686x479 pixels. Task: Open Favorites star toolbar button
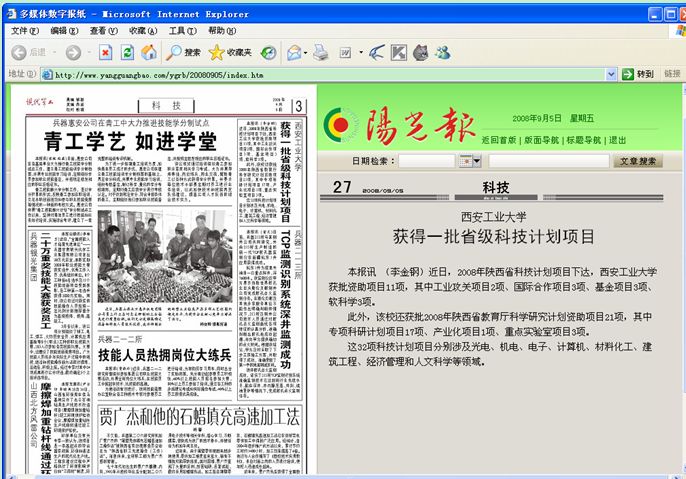pyautogui.click(x=230, y=53)
